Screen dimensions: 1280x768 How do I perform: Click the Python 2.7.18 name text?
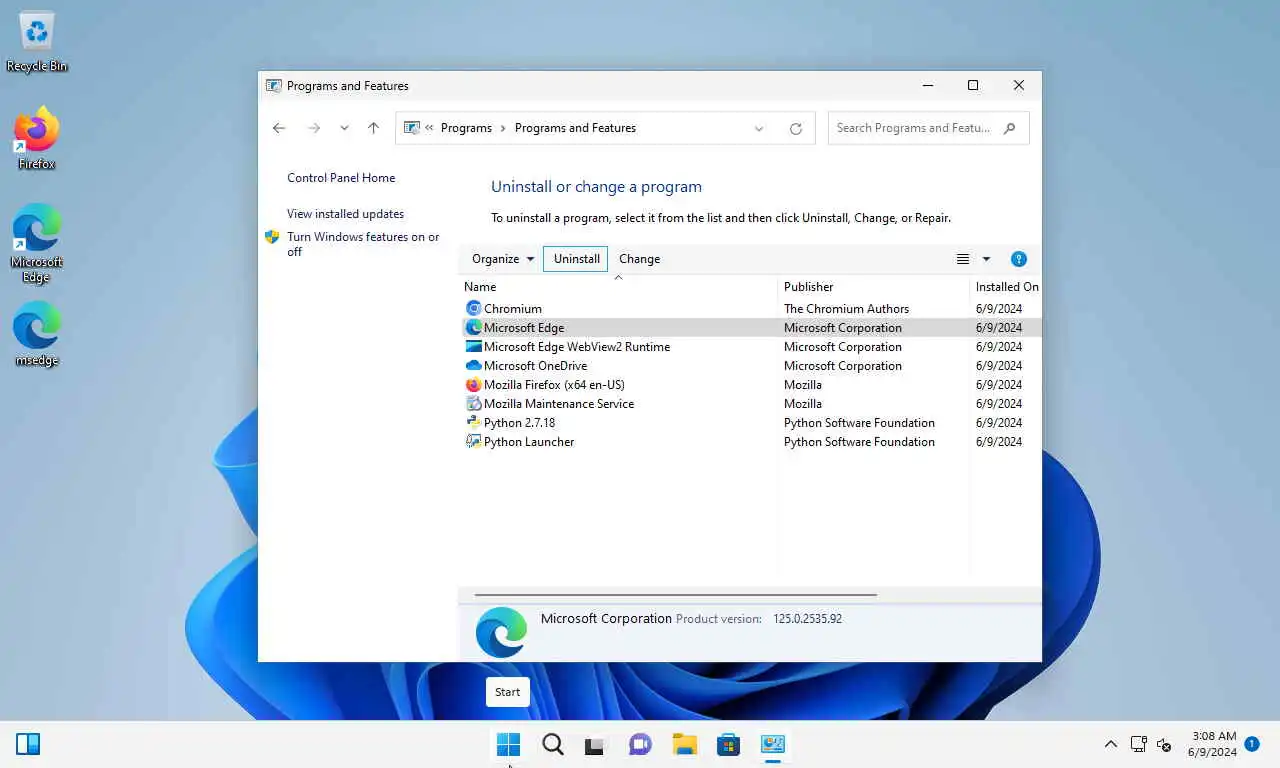[519, 423]
